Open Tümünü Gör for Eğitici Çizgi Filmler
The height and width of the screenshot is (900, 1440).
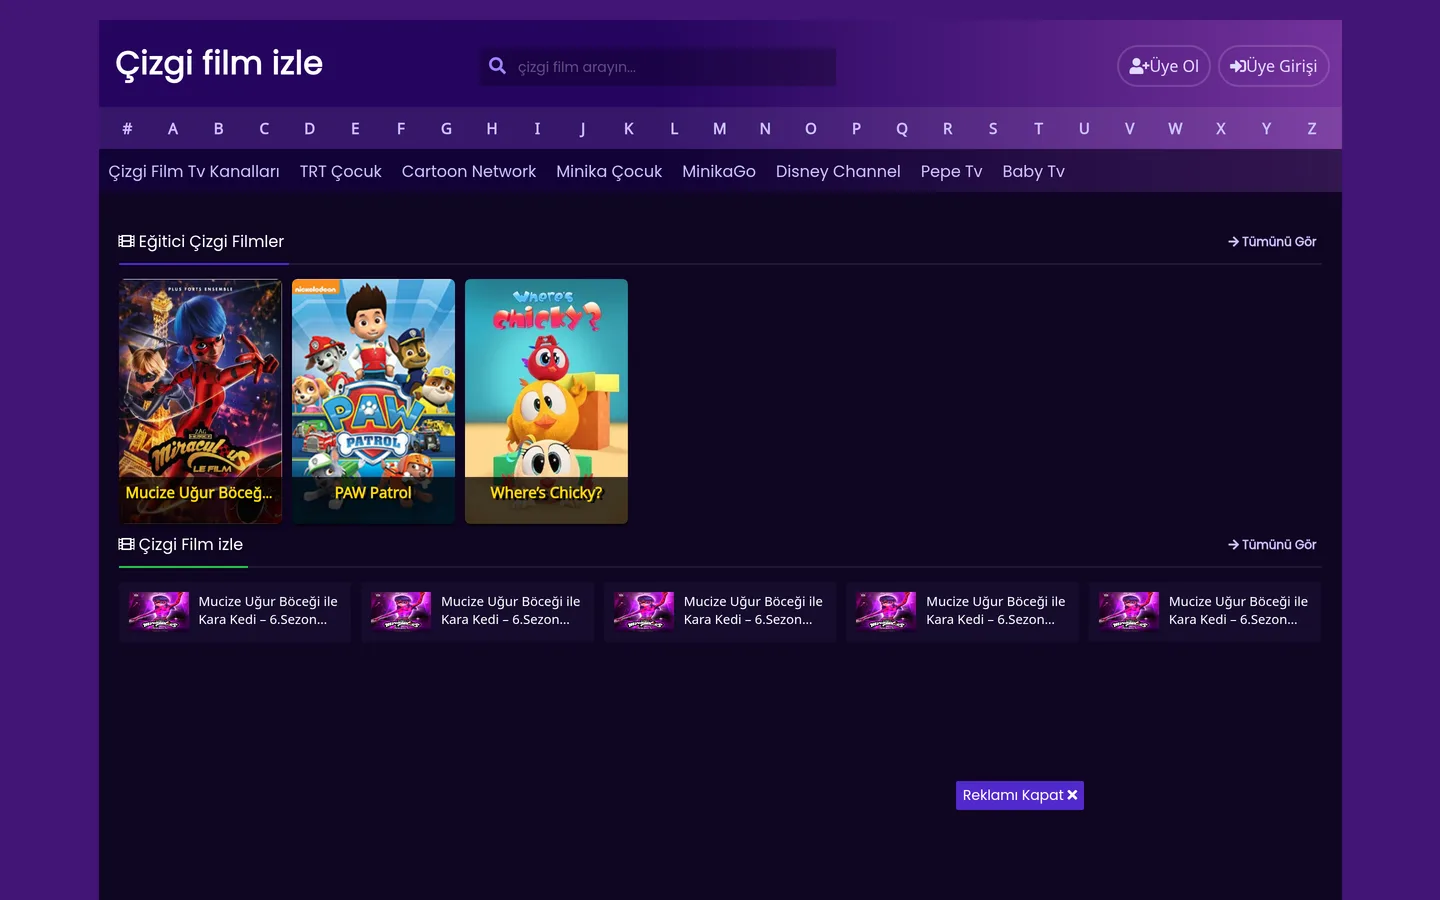(1272, 241)
